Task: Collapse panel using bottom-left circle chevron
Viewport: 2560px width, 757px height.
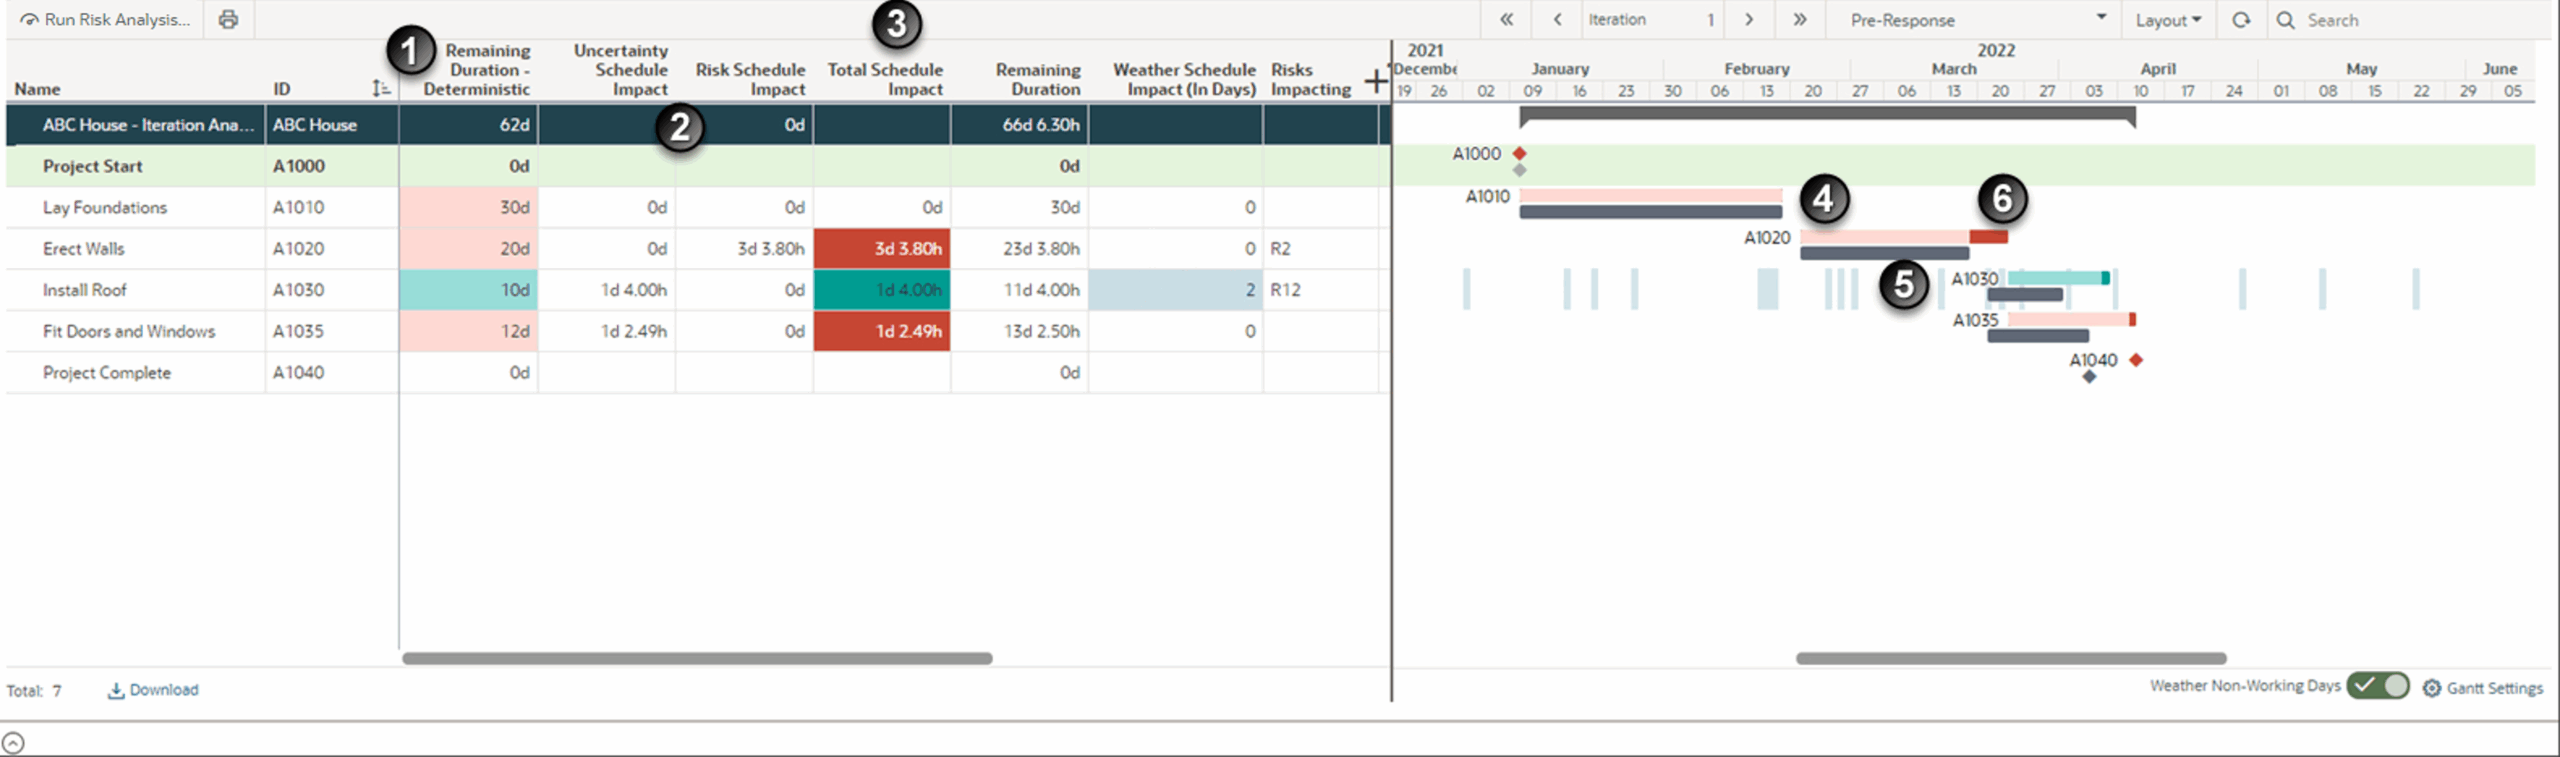Action: 13,743
